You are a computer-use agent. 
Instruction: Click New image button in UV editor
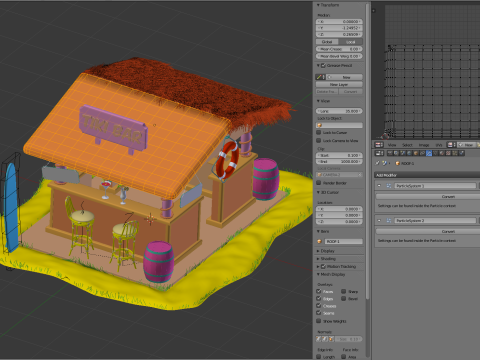pyautogui.click(x=467, y=145)
